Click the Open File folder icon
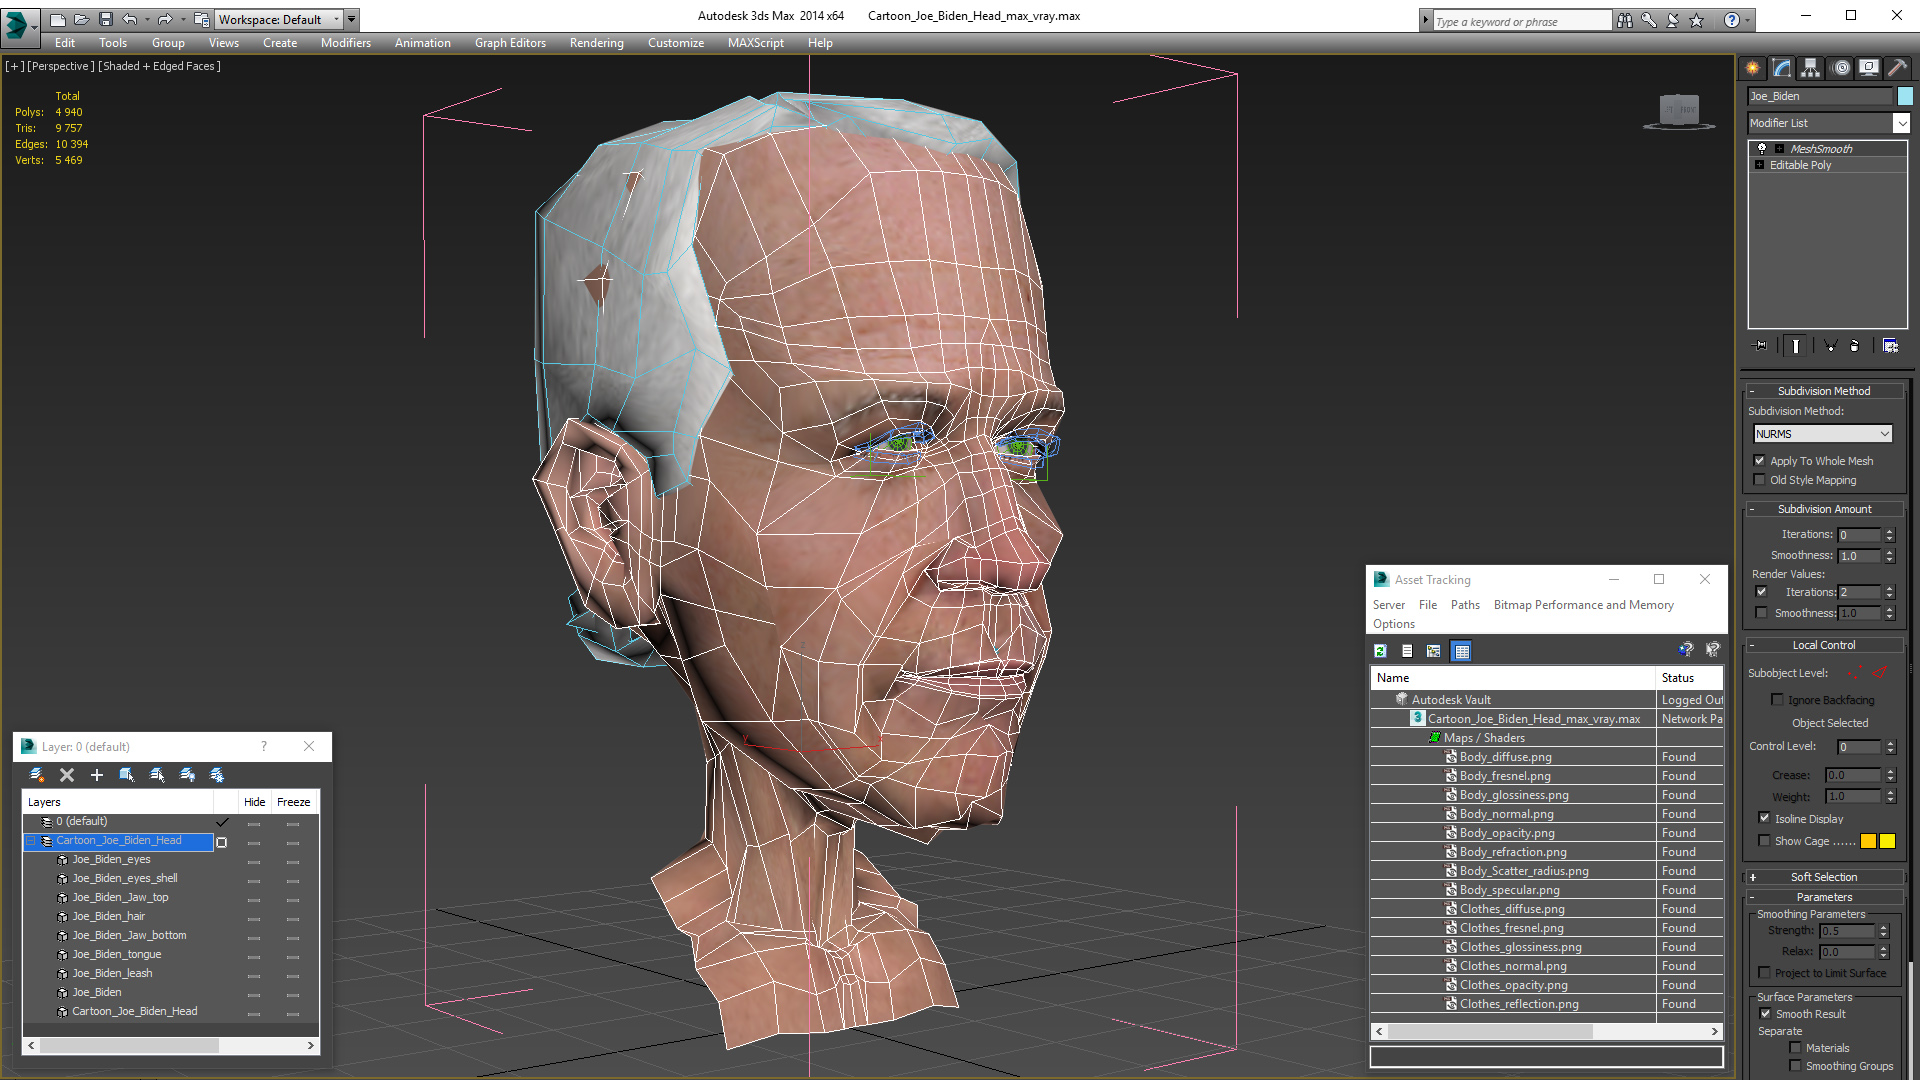Screen dimensions: 1920x1080 click(82, 19)
